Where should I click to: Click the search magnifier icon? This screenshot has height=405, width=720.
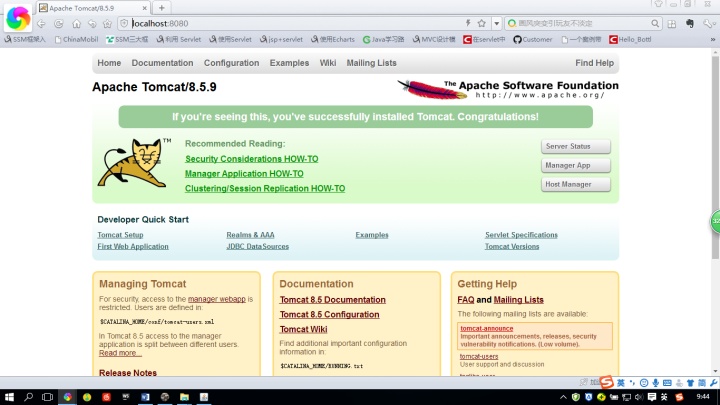pos(655,23)
